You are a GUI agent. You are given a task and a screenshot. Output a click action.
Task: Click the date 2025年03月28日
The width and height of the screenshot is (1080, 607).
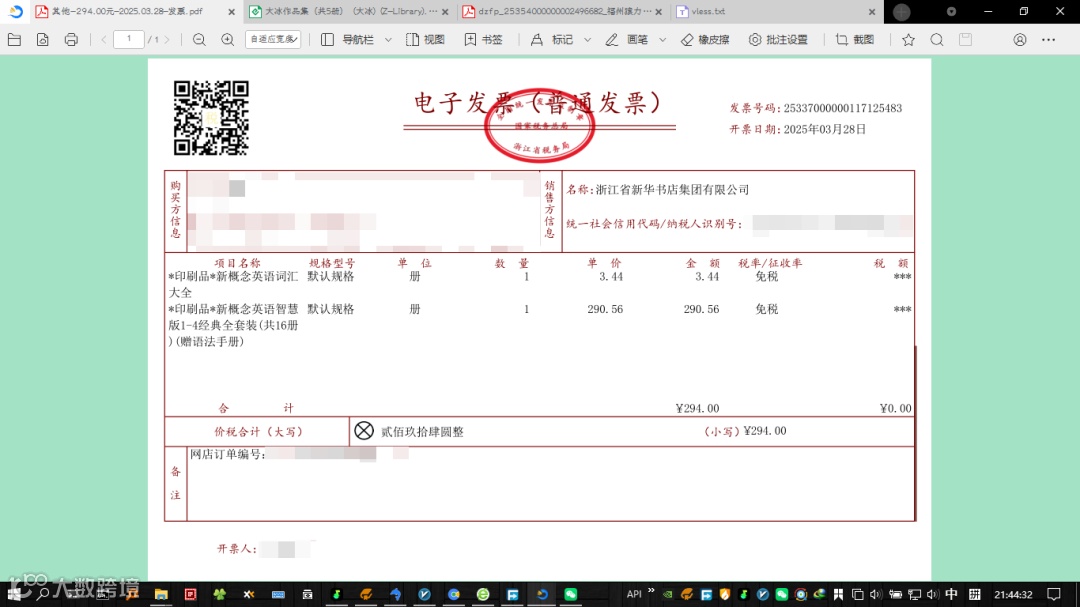pos(824,130)
